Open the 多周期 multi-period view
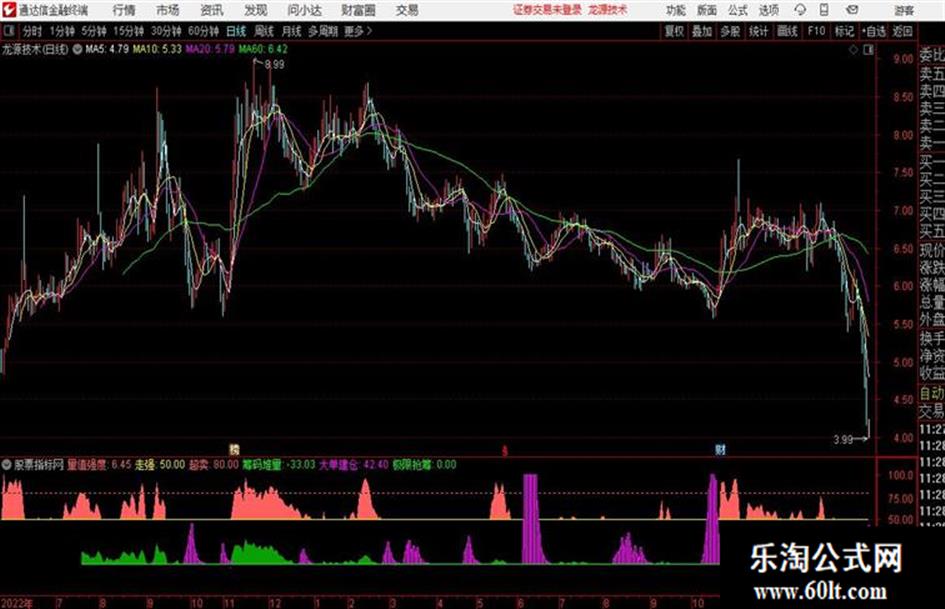Screen dimensions: 945x609 [x=324, y=31]
